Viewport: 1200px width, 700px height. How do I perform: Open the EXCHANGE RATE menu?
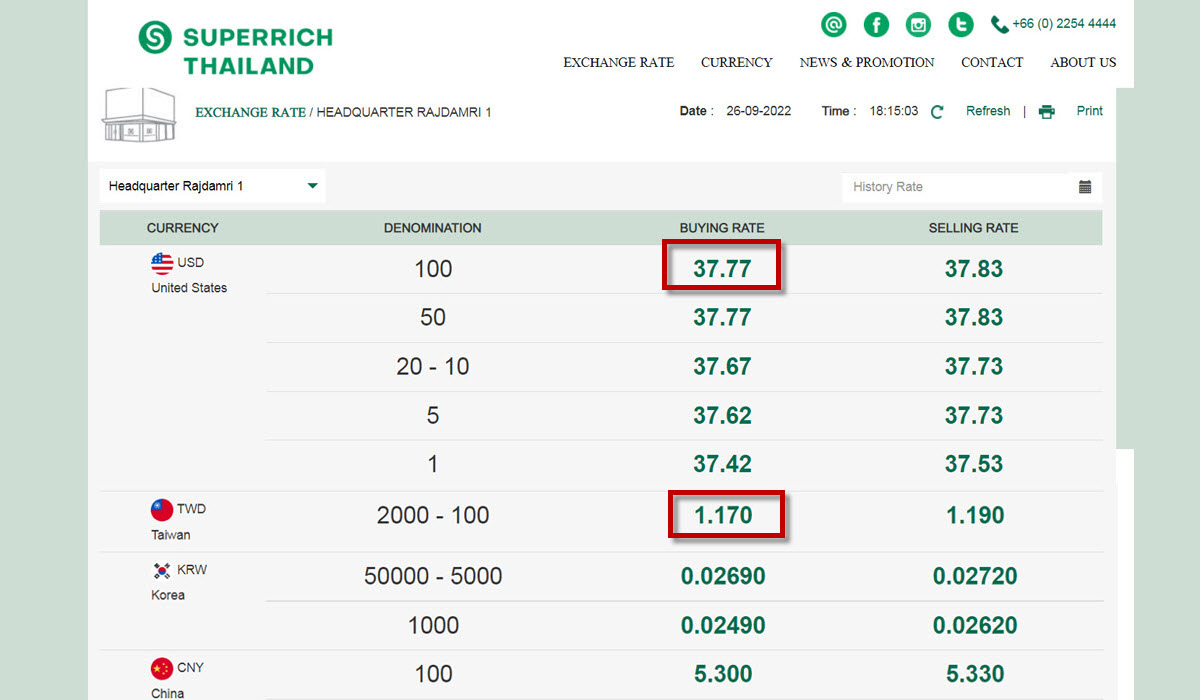coord(619,62)
